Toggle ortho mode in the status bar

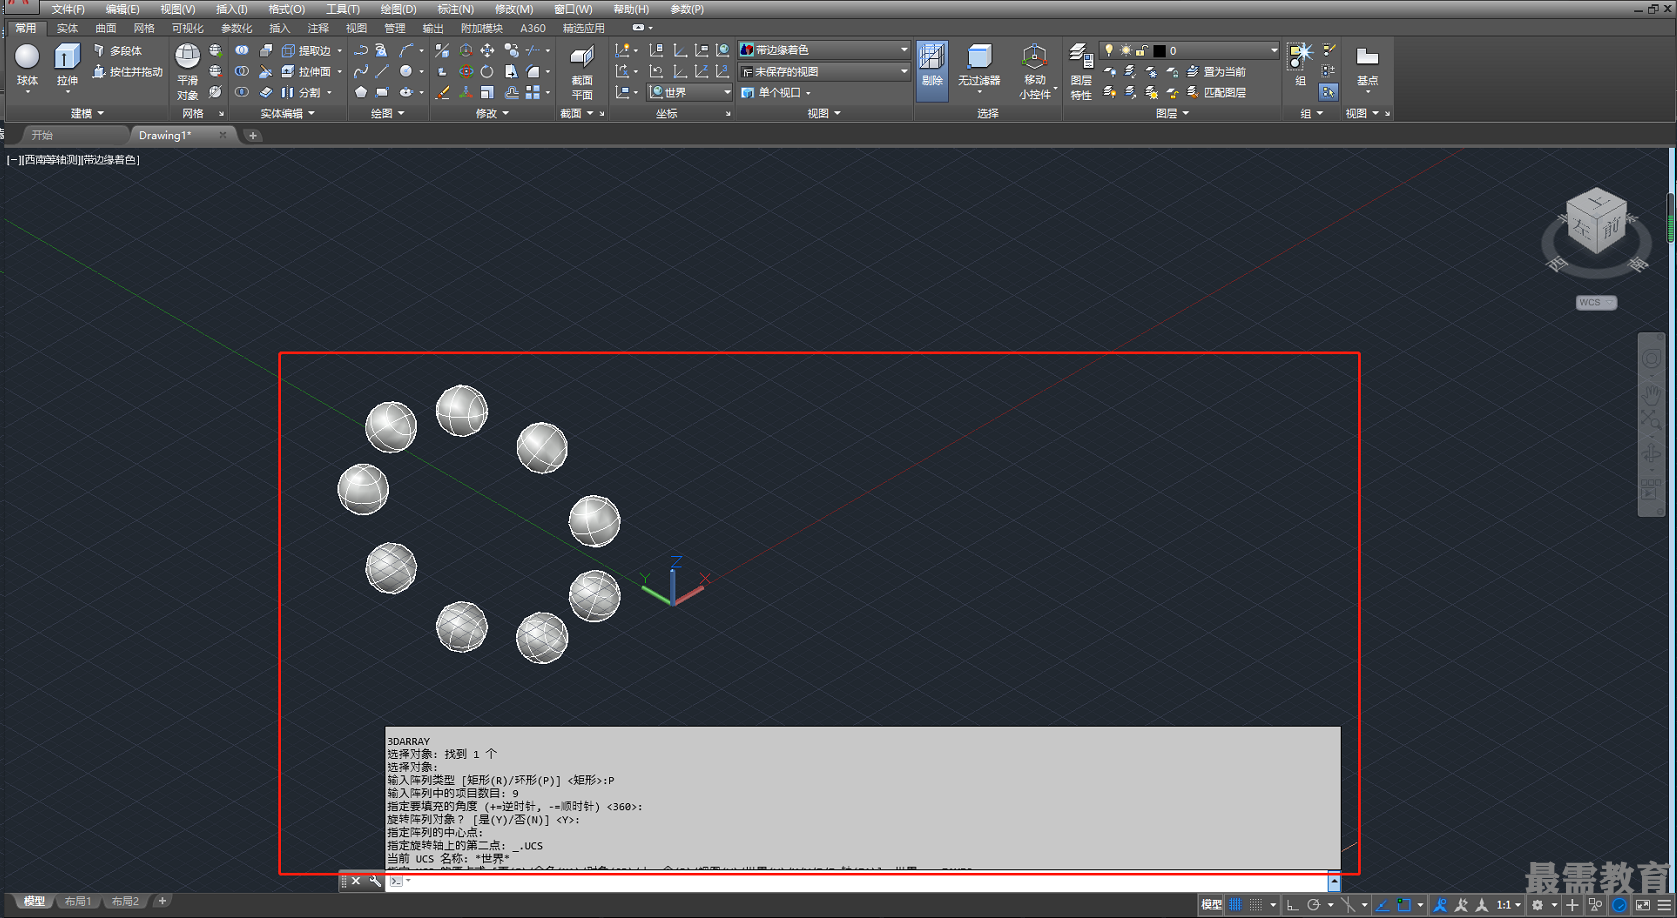pos(1293,905)
